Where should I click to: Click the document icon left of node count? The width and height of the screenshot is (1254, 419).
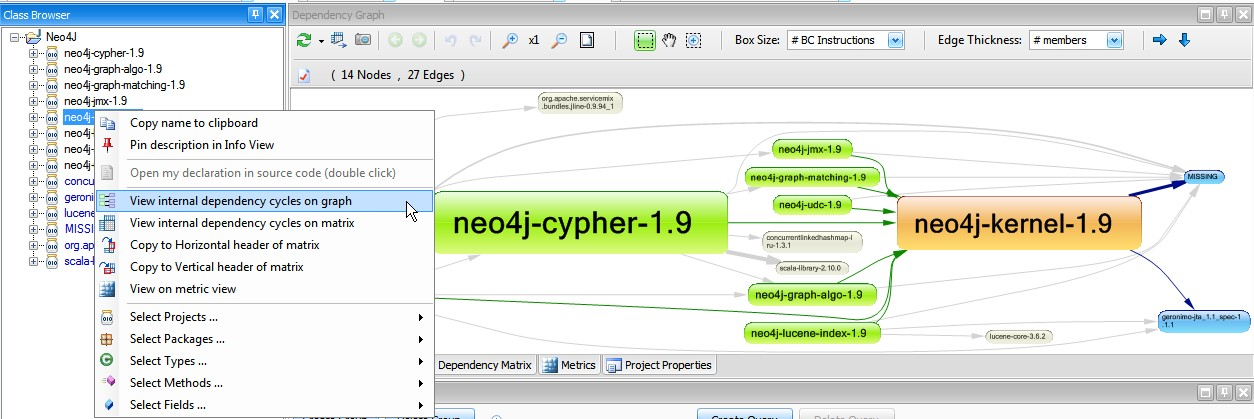(x=305, y=75)
